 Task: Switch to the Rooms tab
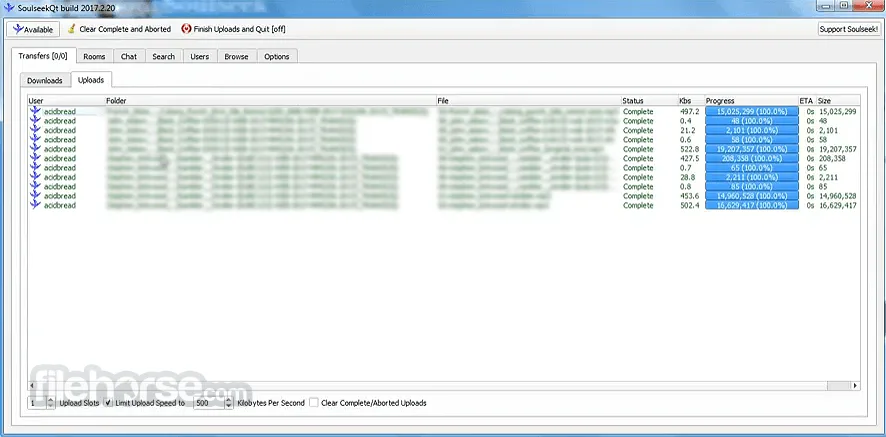click(94, 57)
